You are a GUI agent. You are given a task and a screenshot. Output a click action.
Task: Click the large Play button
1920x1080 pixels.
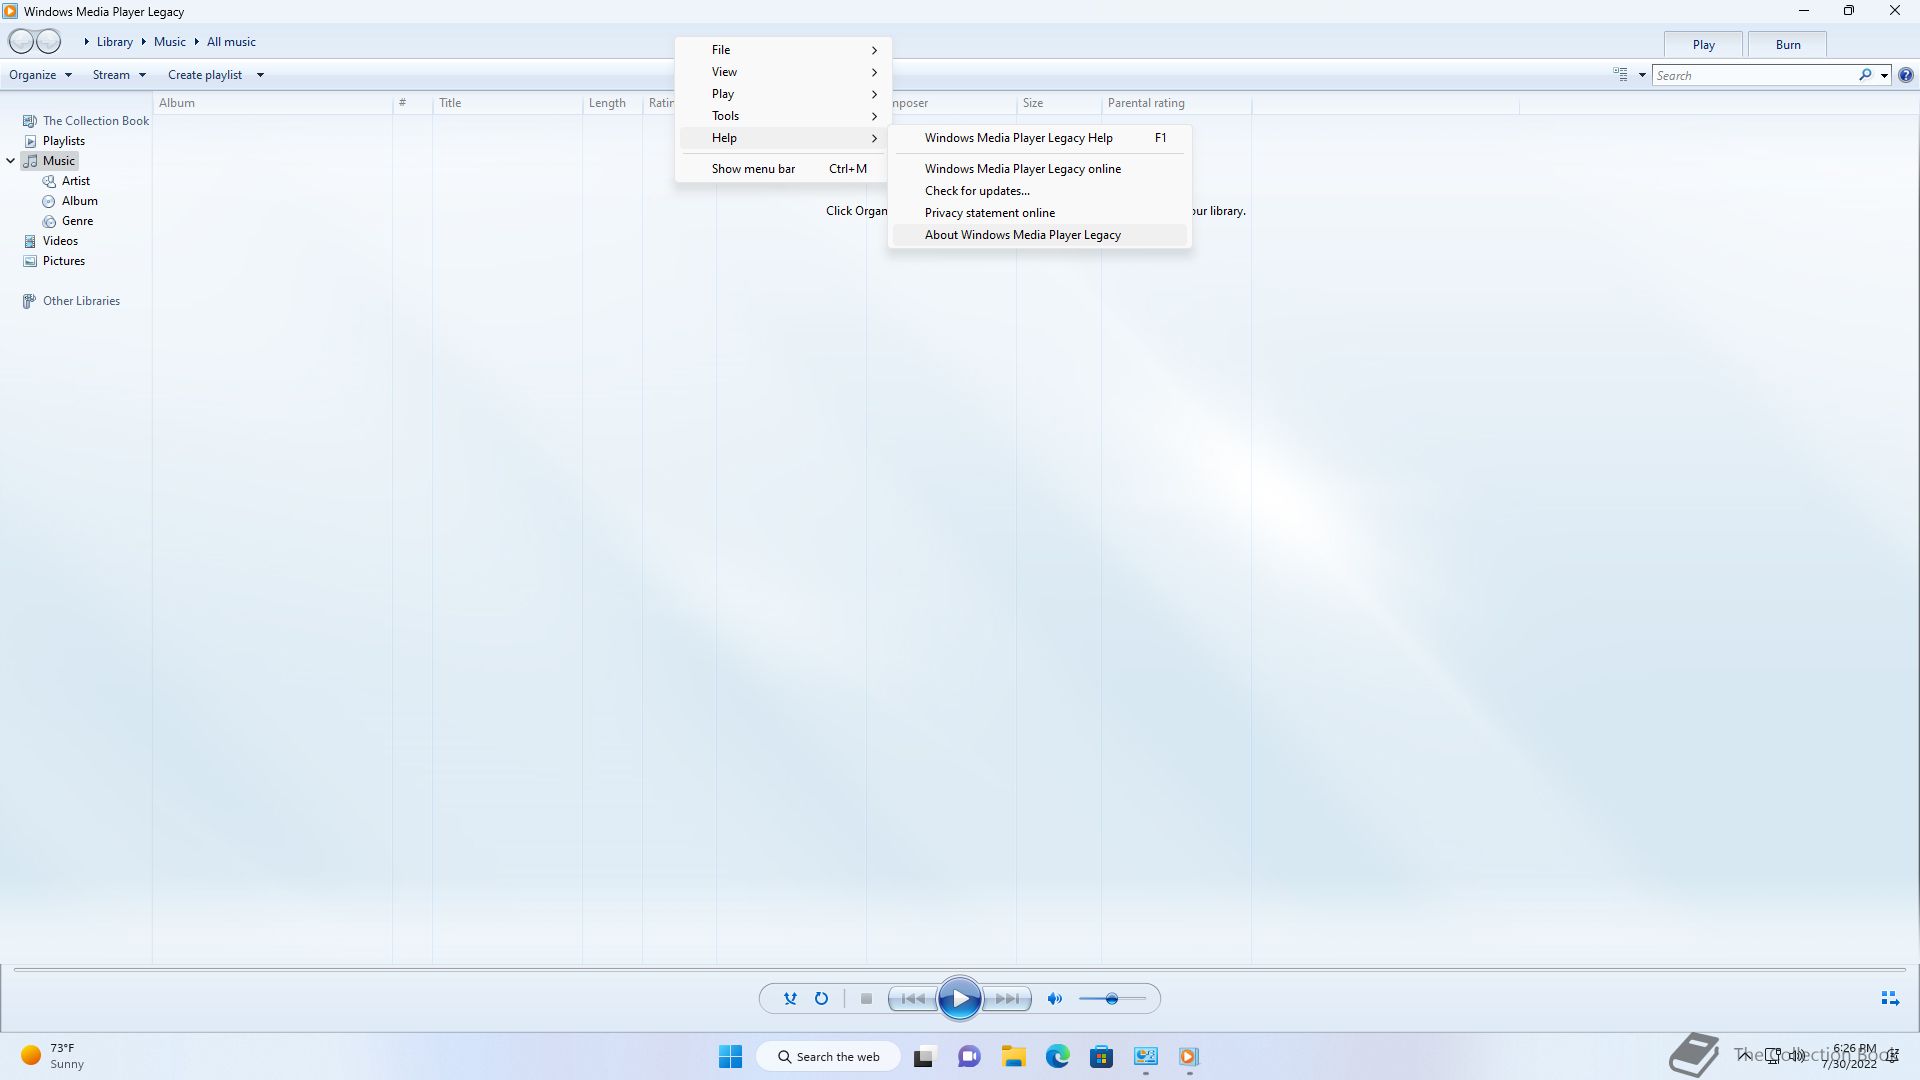click(x=960, y=999)
